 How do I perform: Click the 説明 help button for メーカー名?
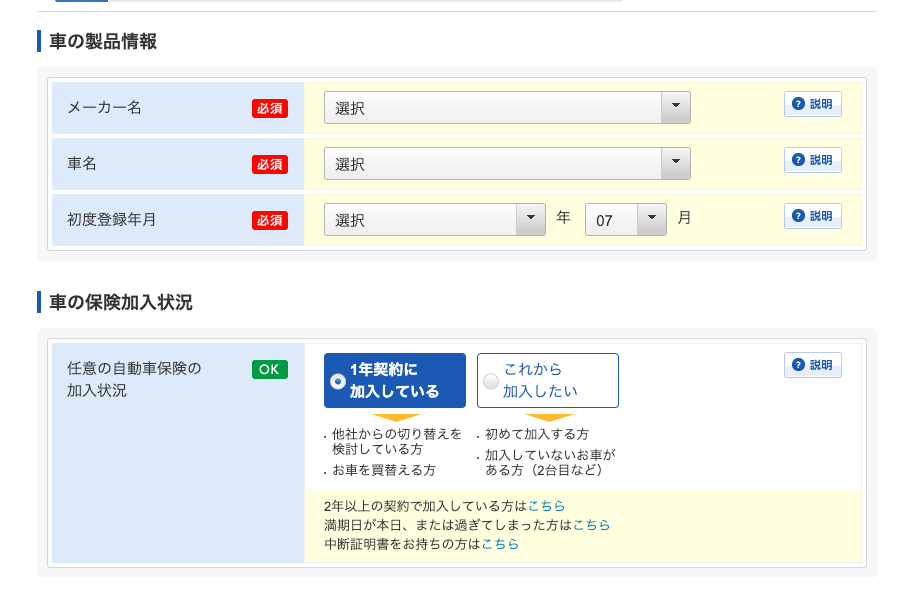pos(812,104)
